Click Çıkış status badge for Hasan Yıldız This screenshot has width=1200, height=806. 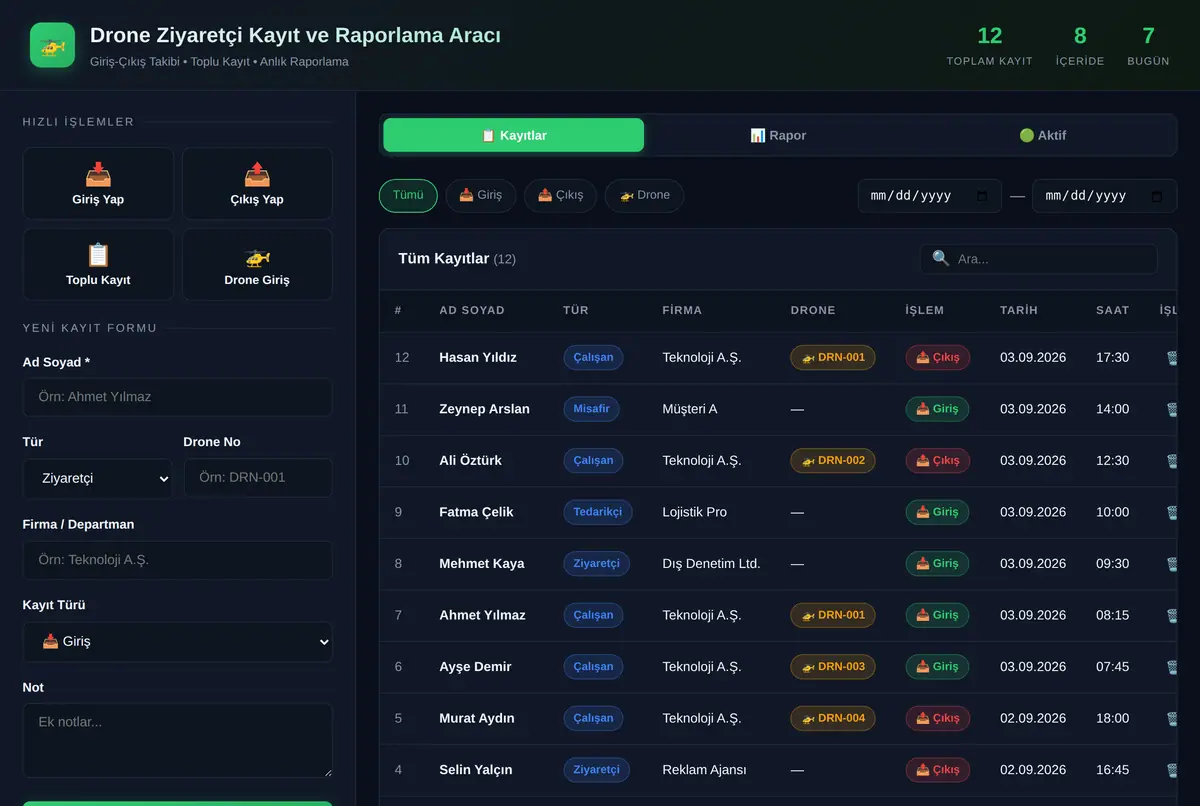point(938,357)
